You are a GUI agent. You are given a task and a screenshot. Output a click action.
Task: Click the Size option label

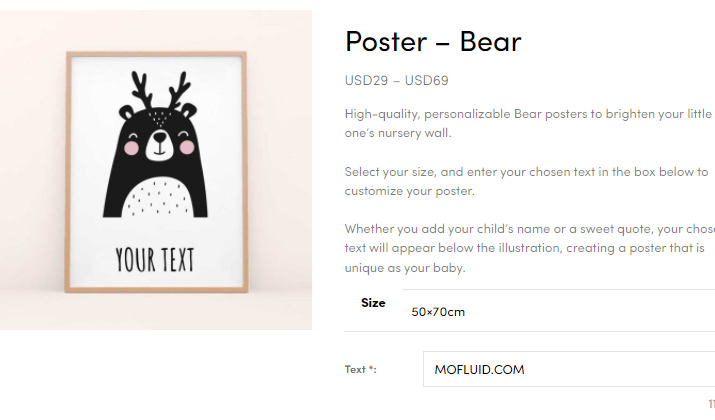pos(373,303)
